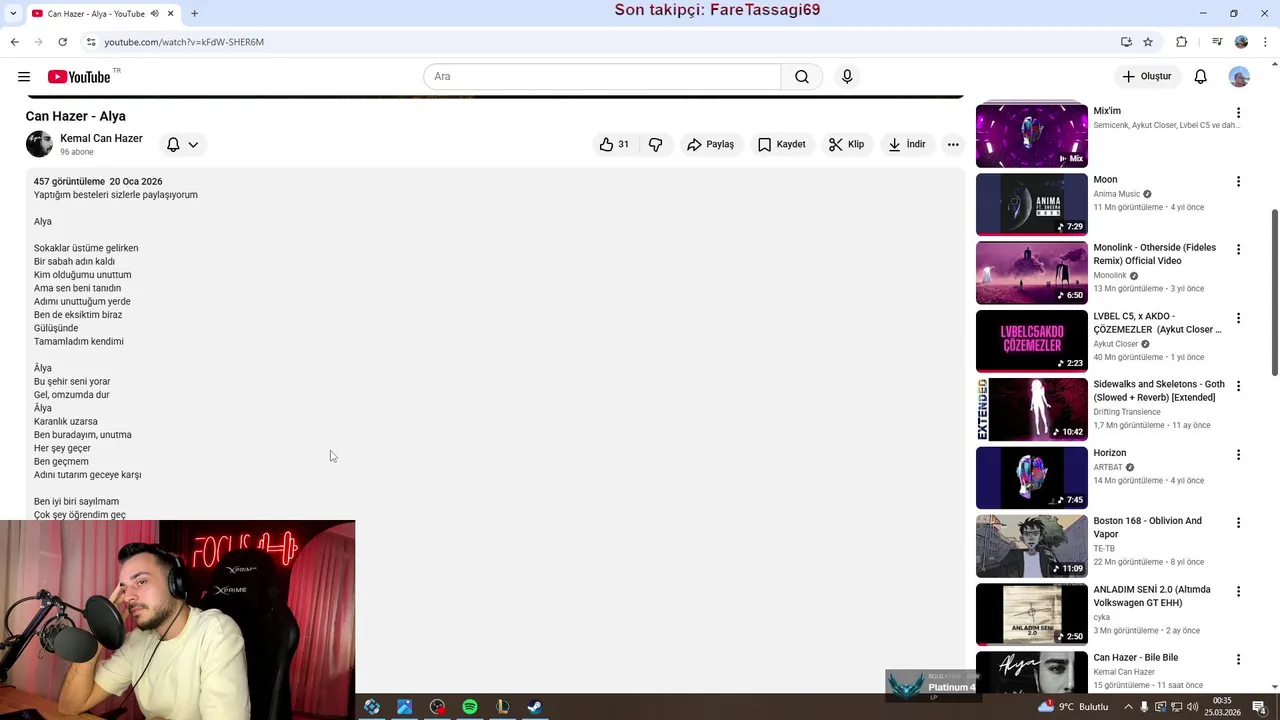The width and height of the screenshot is (1280, 720).
Task: Bookmark this page with the star icon
Action: click(x=1148, y=42)
